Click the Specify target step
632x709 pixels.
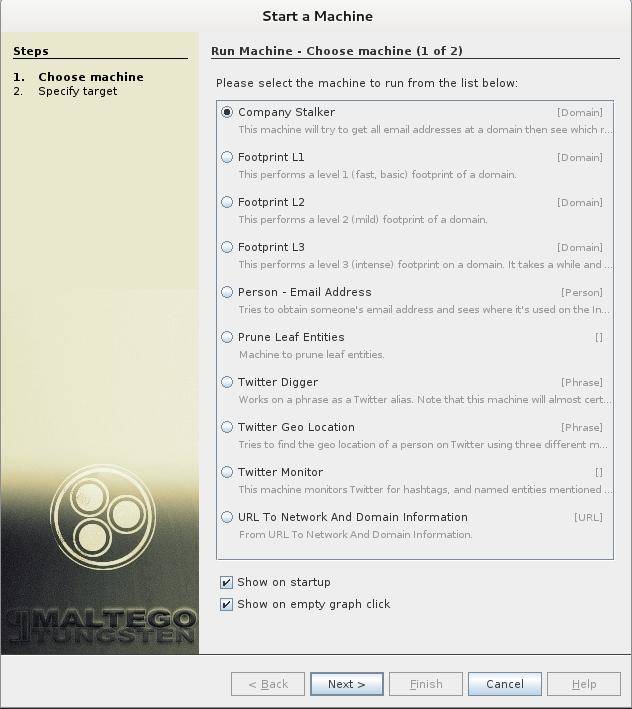coord(77,91)
